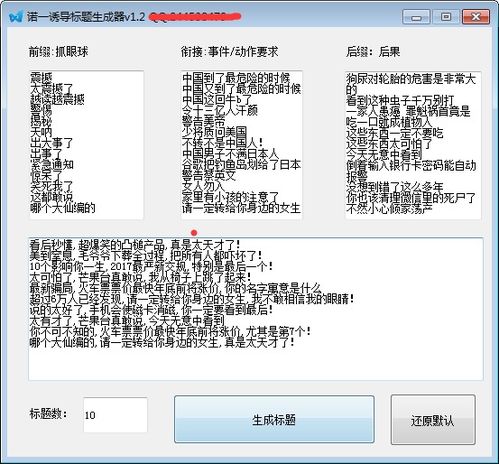499x464 pixels.
Task: Select 女人勿入 in the middle list
Action: tap(203, 186)
